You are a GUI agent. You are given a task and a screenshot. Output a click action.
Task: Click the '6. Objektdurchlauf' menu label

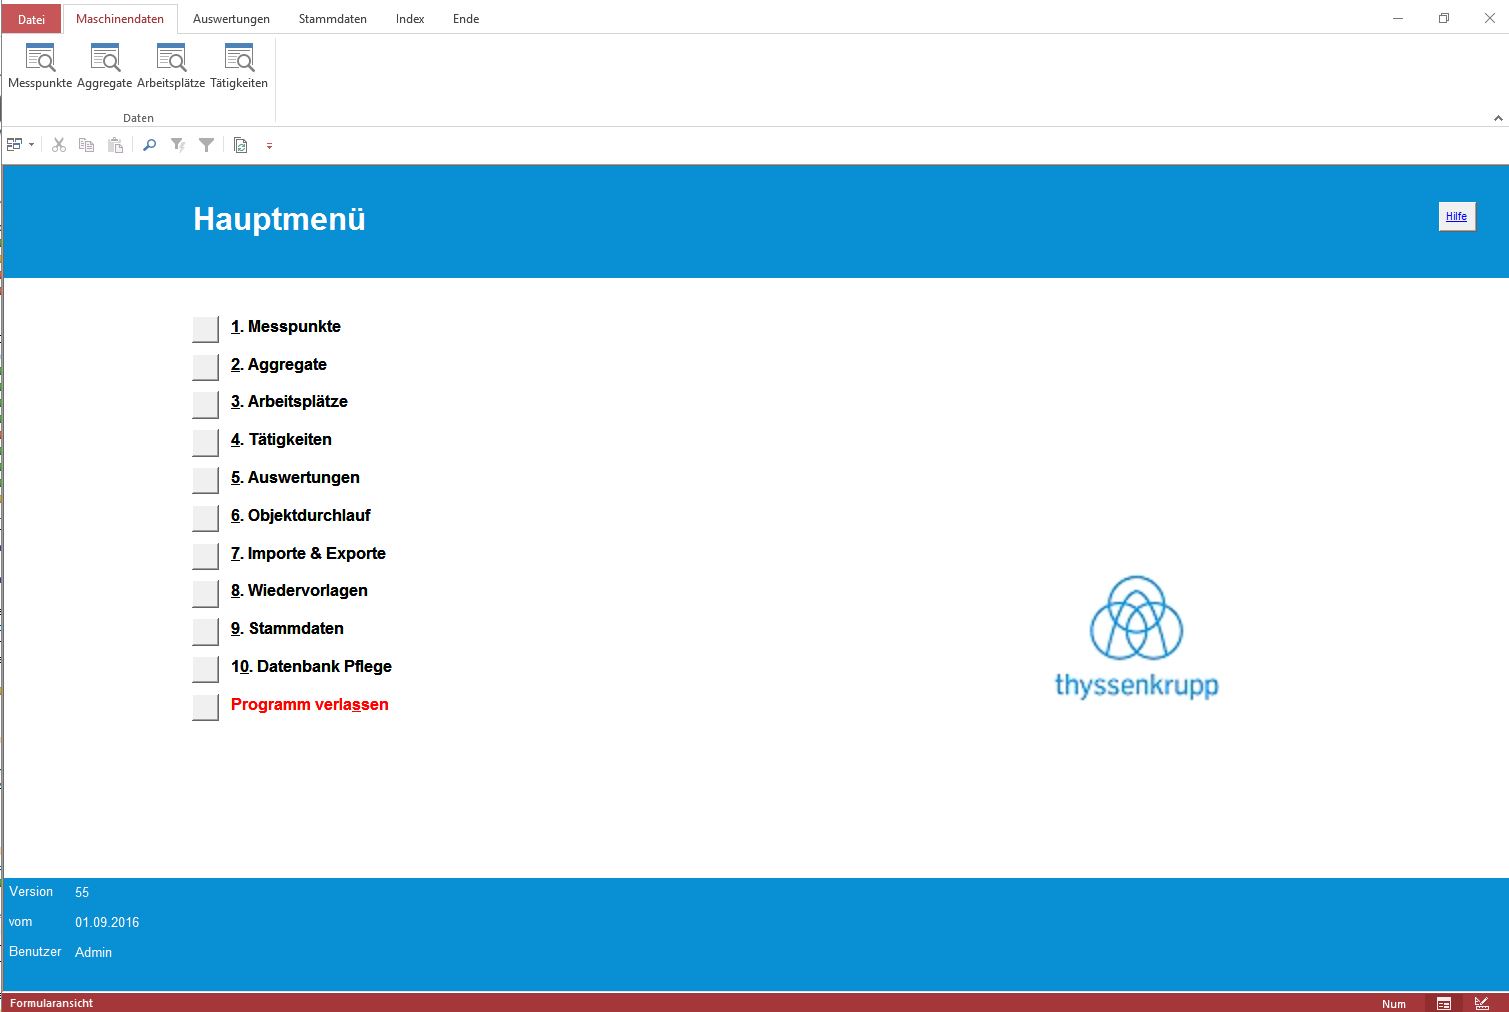(x=300, y=516)
